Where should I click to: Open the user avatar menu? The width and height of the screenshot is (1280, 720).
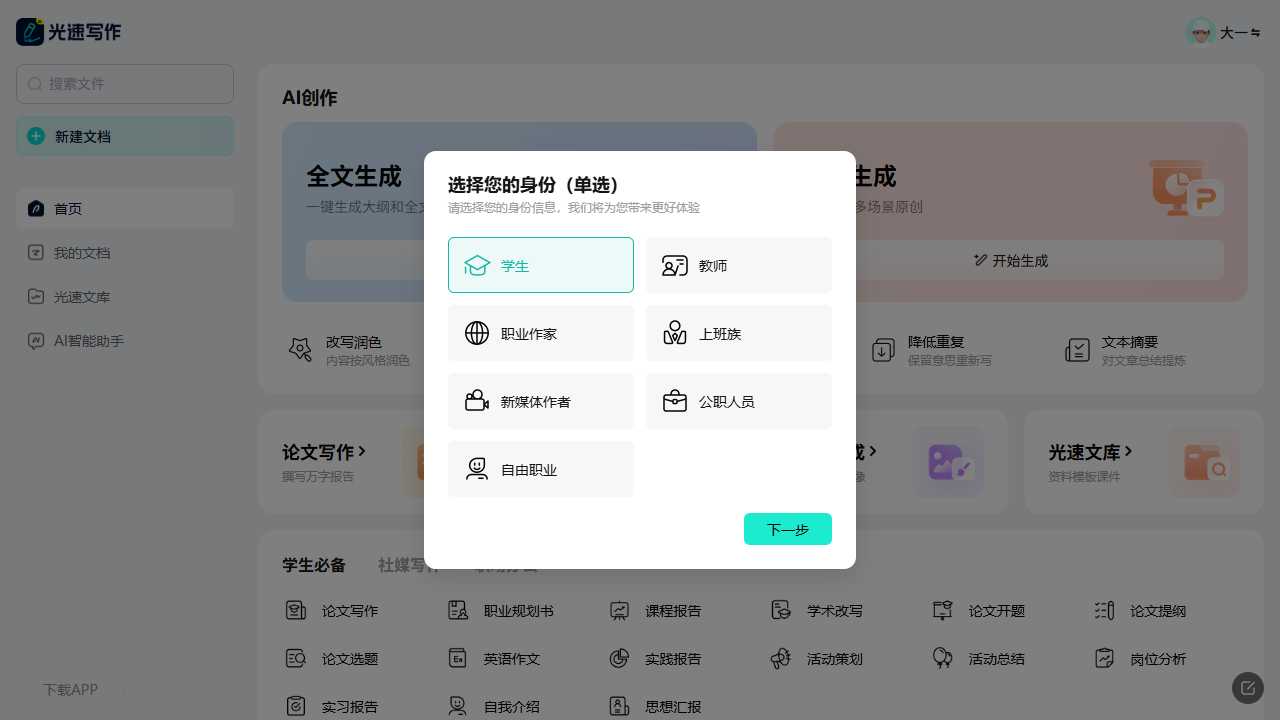coord(1201,32)
